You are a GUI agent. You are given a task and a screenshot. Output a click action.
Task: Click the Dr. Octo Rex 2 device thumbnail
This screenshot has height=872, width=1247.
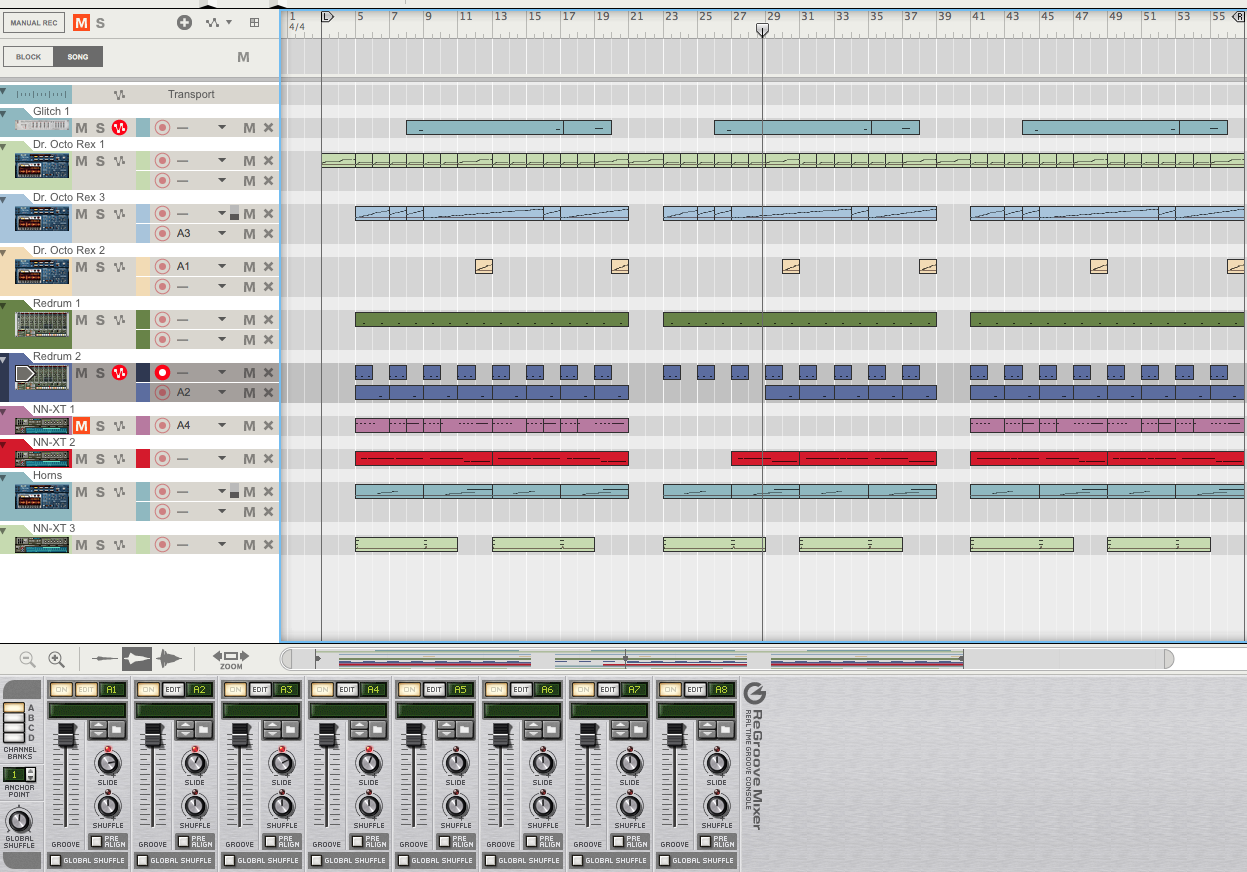coord(42,272)
